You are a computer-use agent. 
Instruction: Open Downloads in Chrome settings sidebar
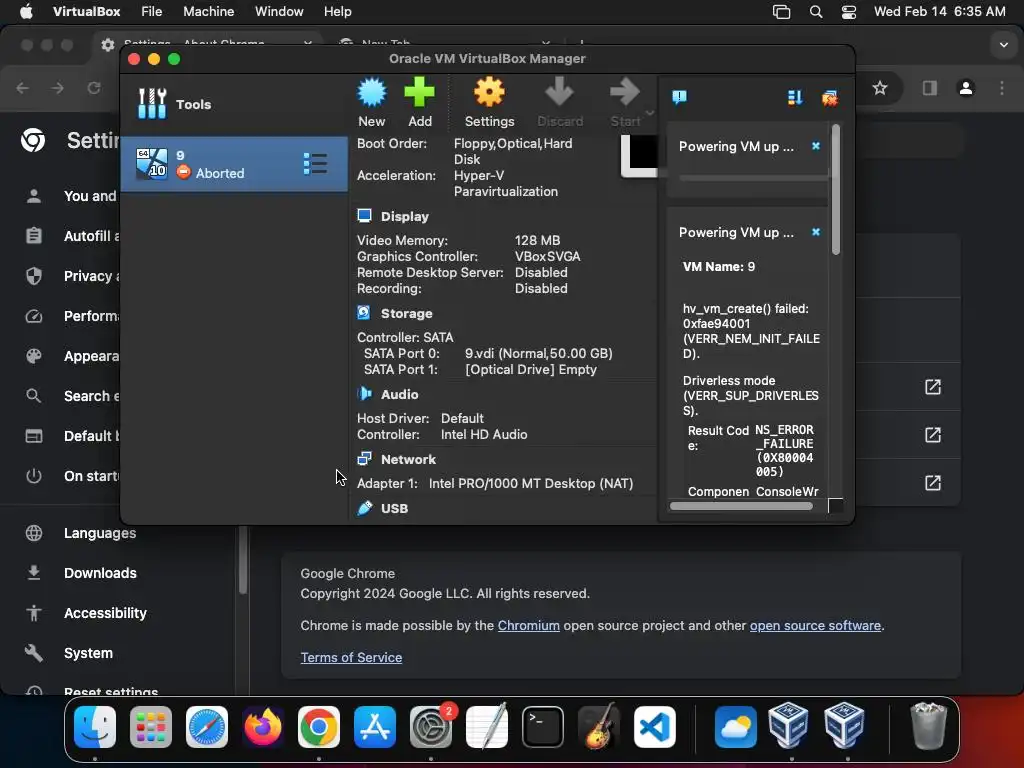(x=100, y=573)
